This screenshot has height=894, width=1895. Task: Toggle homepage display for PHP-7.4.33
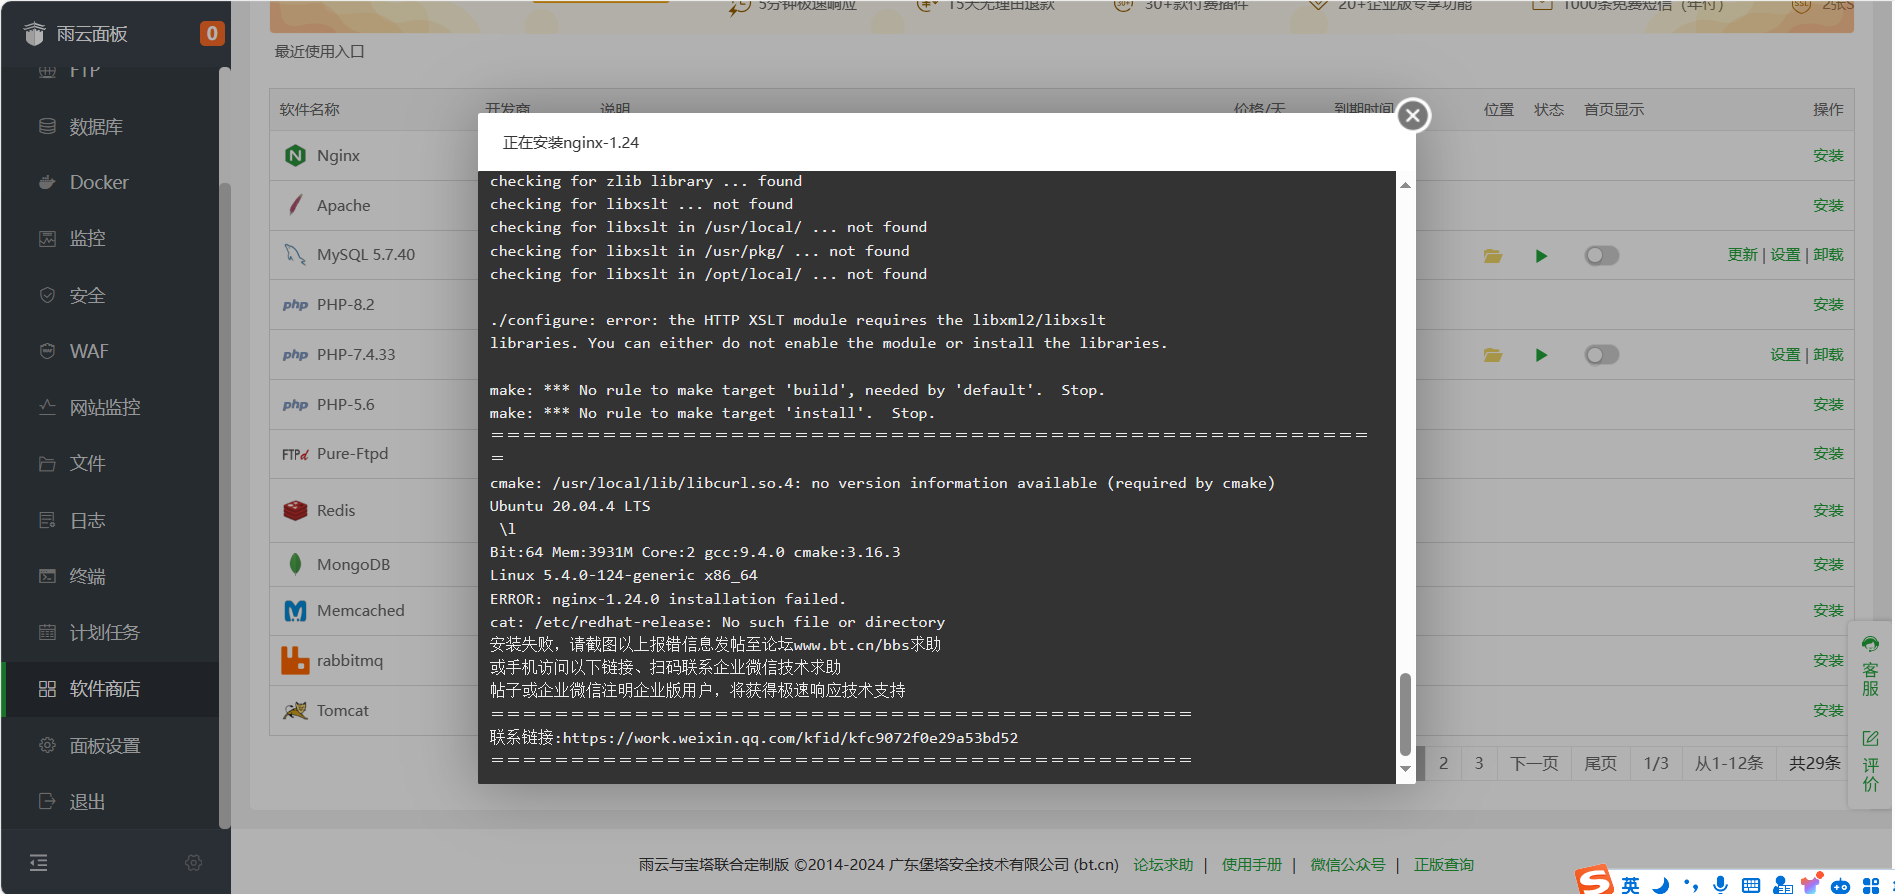1602,355
